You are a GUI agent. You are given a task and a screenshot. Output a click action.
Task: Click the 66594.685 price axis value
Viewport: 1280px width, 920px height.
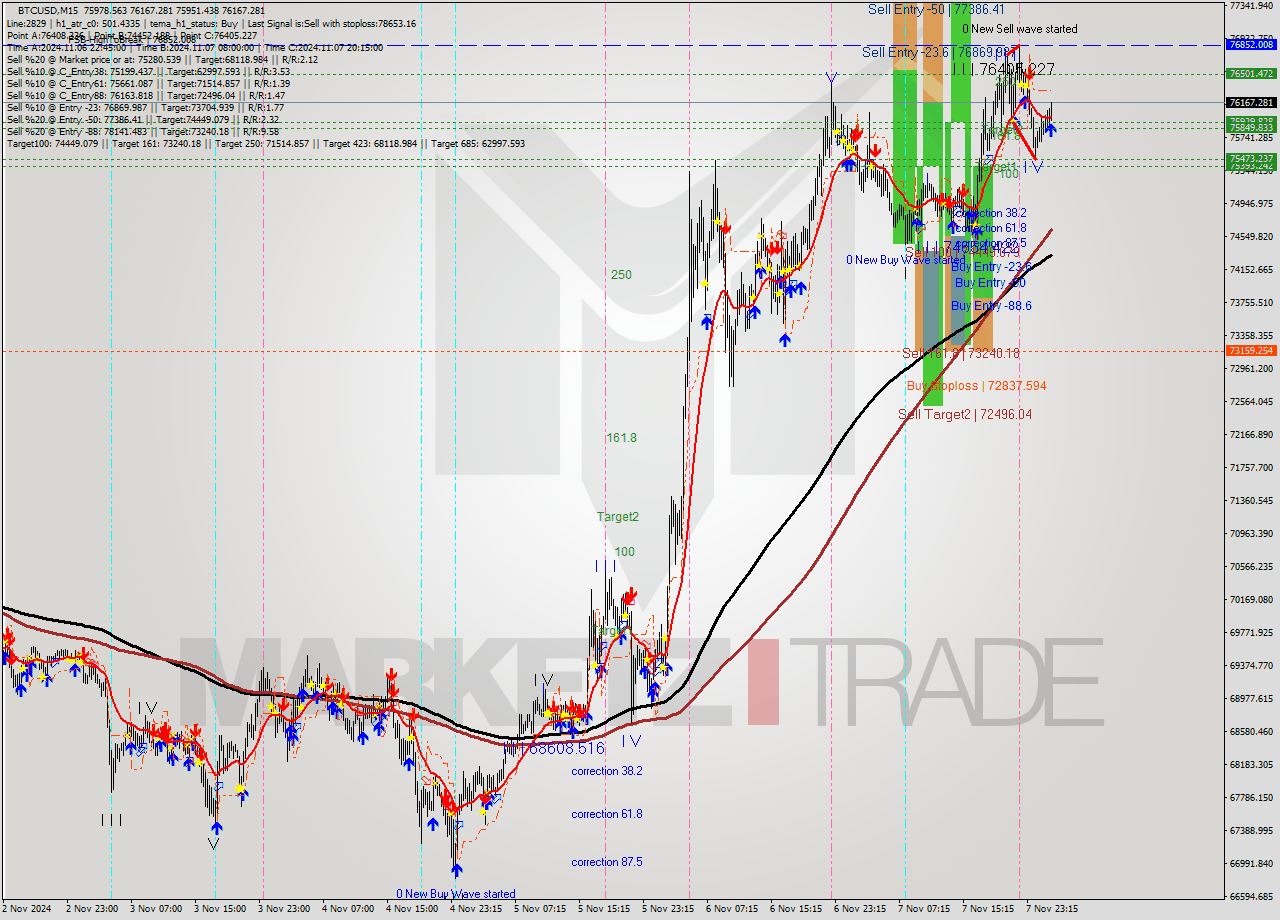(1251, 897)
